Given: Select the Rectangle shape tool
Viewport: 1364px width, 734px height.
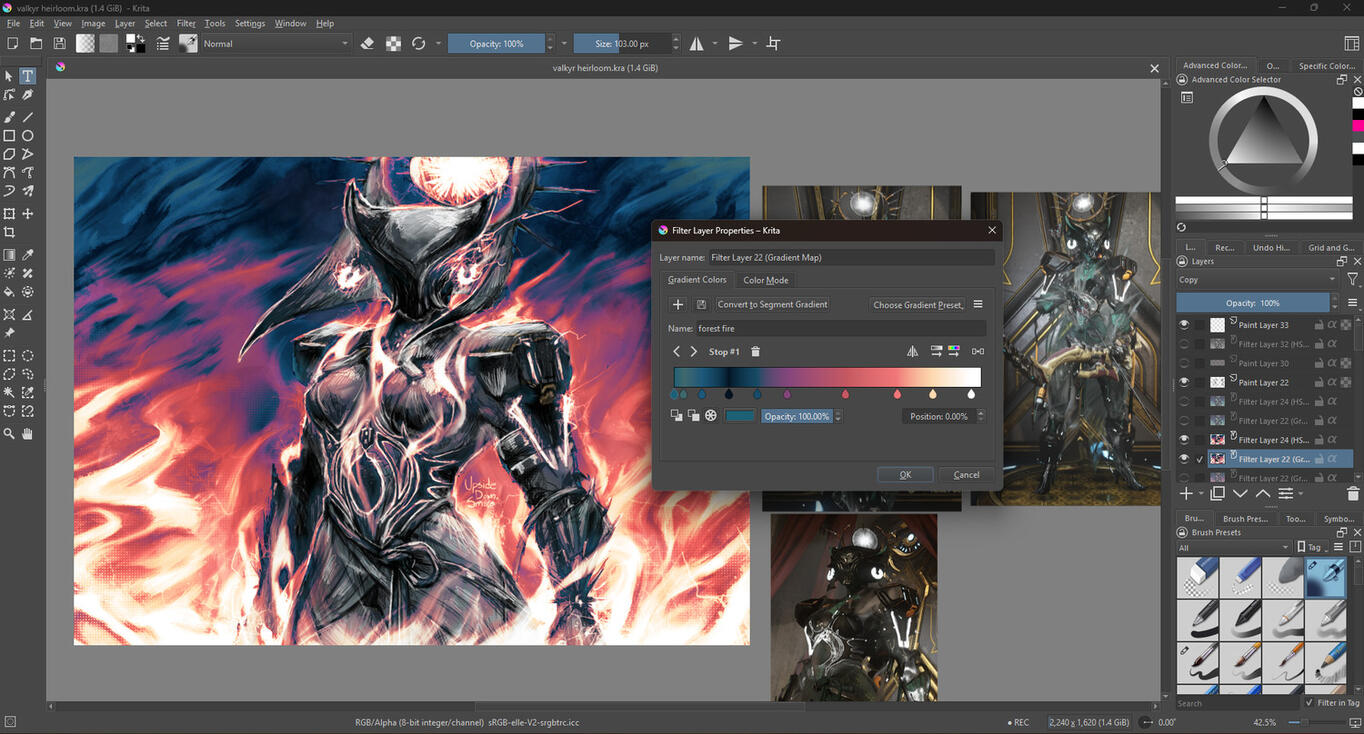Looking at the screenshot, I should [9, 136].
